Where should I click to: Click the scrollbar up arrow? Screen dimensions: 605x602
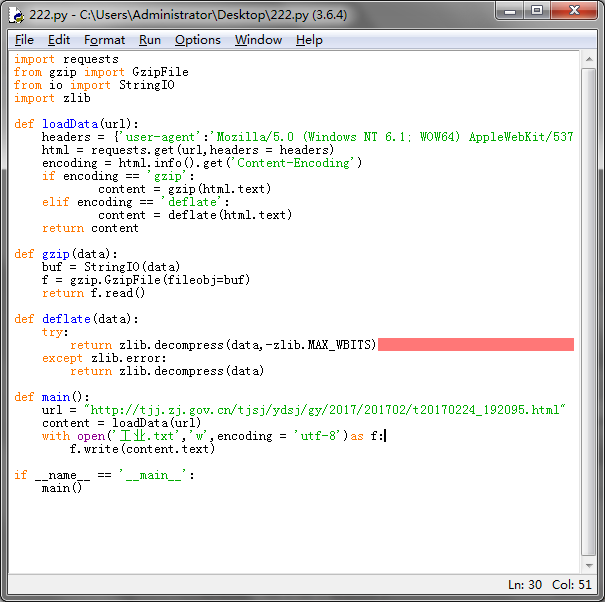[x=590, y=60]
